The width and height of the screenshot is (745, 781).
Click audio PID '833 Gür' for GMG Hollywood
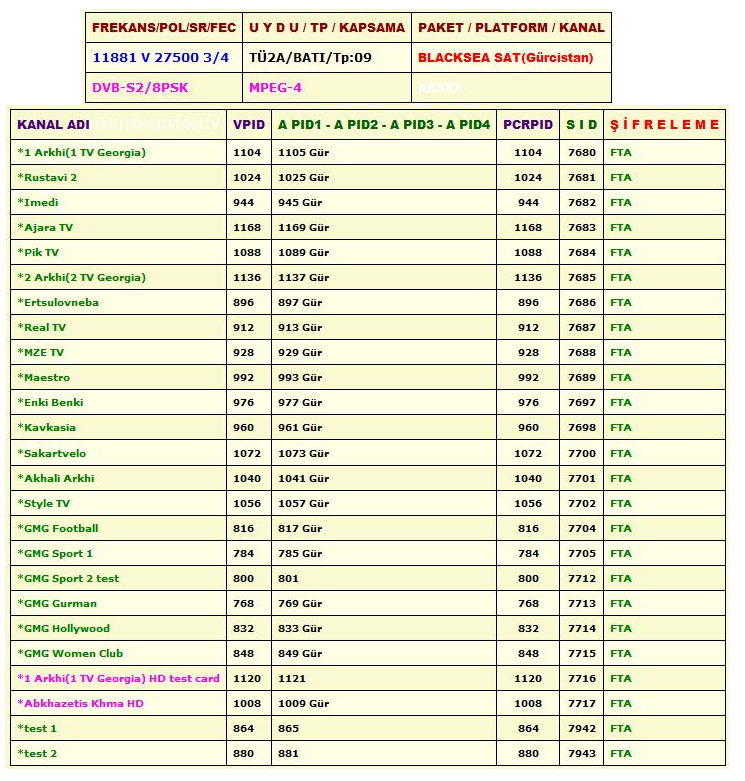(300, 628)
